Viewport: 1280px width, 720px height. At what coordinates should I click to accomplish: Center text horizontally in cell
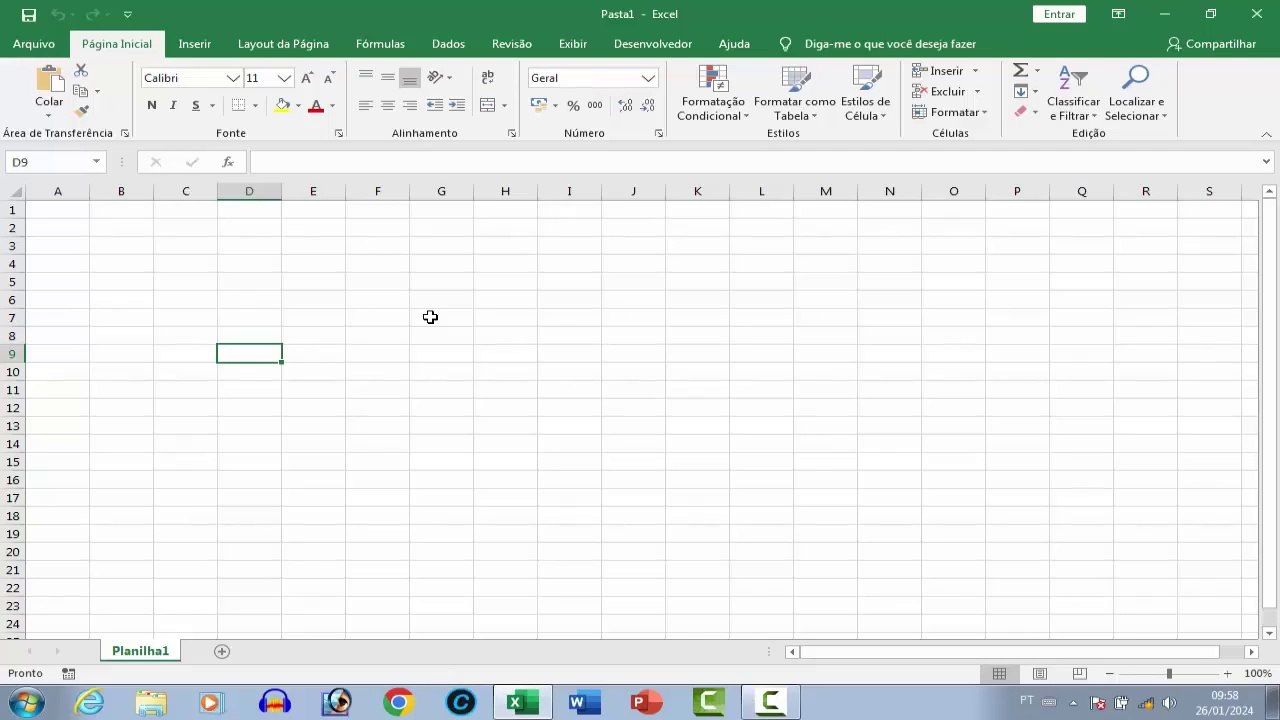388,105
